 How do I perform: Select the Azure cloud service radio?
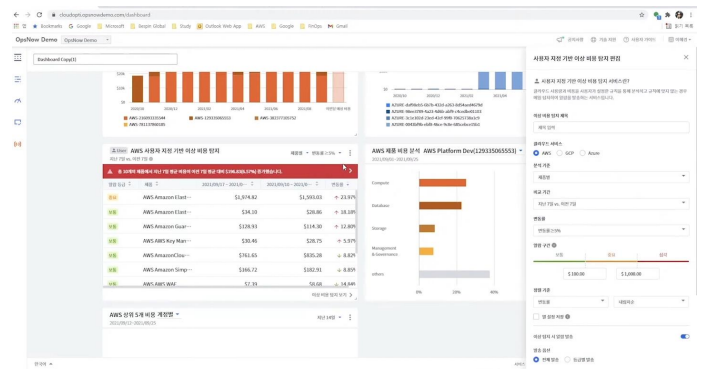[x=582, y=153]
